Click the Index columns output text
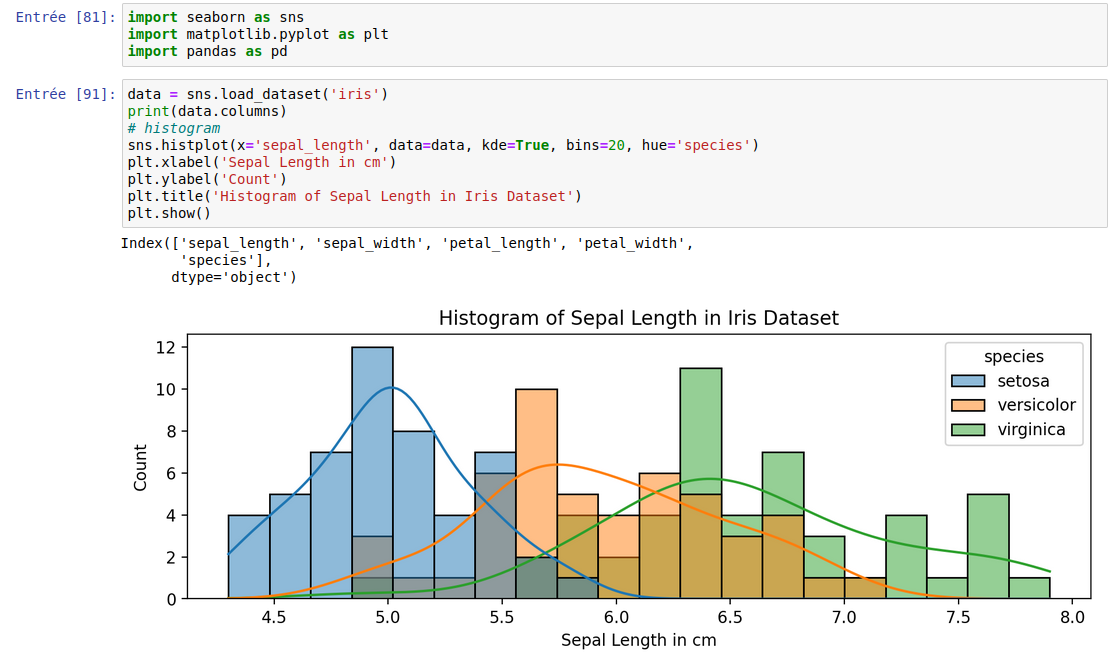Image resolution: width=1116 pixels, height=652 pixels. click(406, 243)
